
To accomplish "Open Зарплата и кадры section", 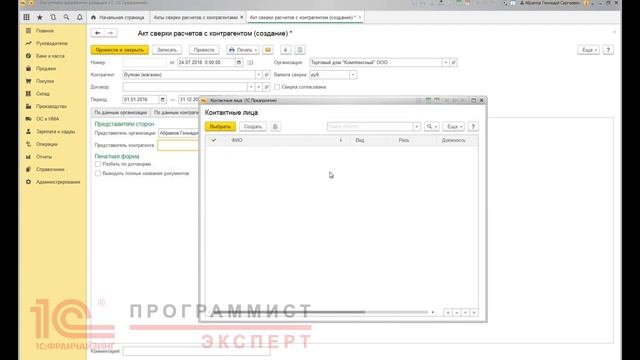I will (56, 131).
